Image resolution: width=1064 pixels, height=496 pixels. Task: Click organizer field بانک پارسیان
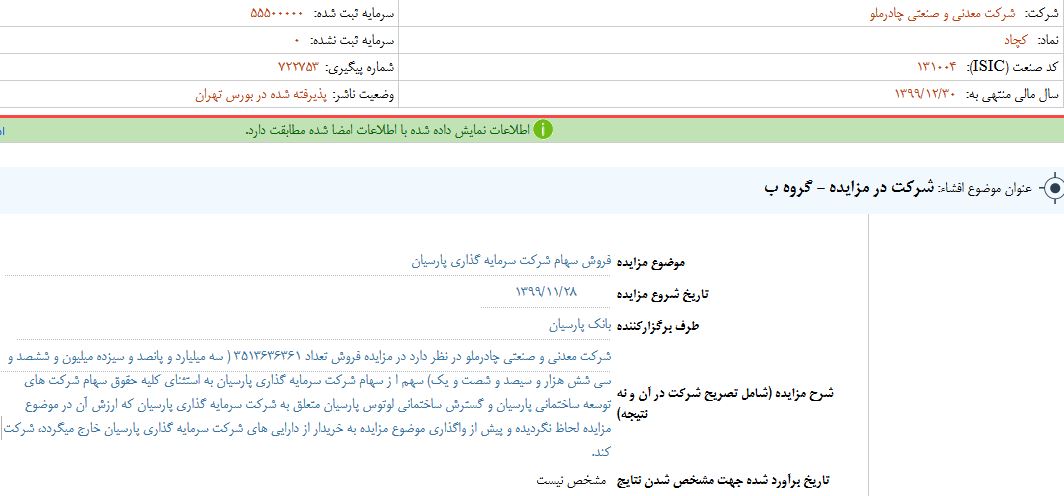point(580,324)
